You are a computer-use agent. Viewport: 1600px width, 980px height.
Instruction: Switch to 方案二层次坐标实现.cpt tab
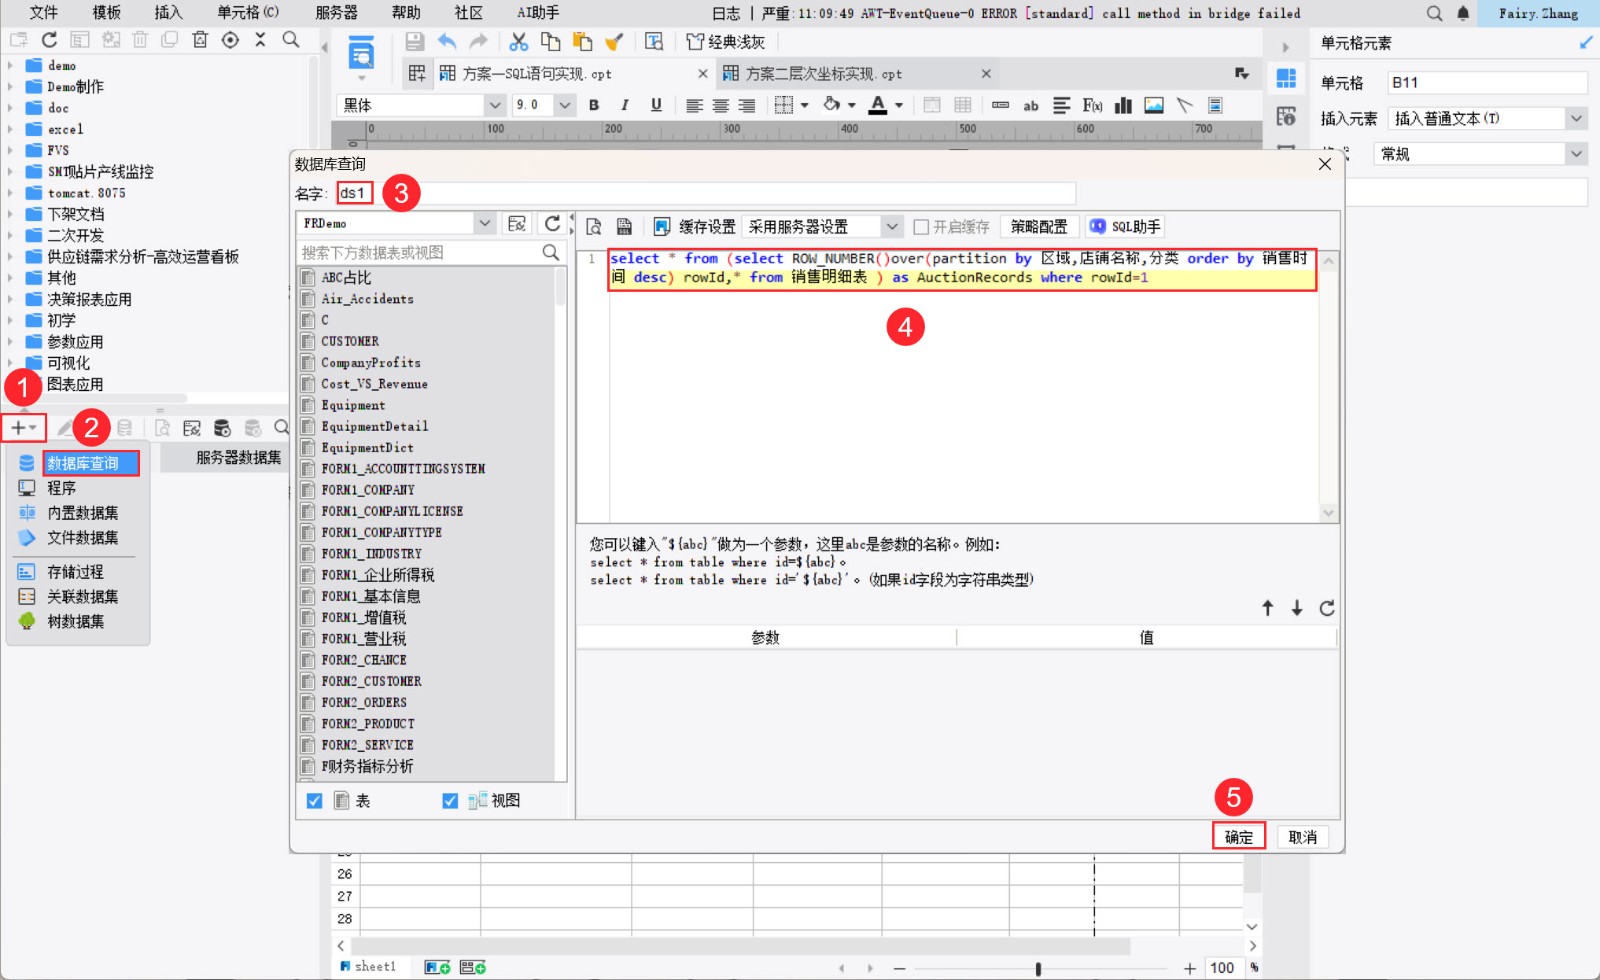pos(823,74)
